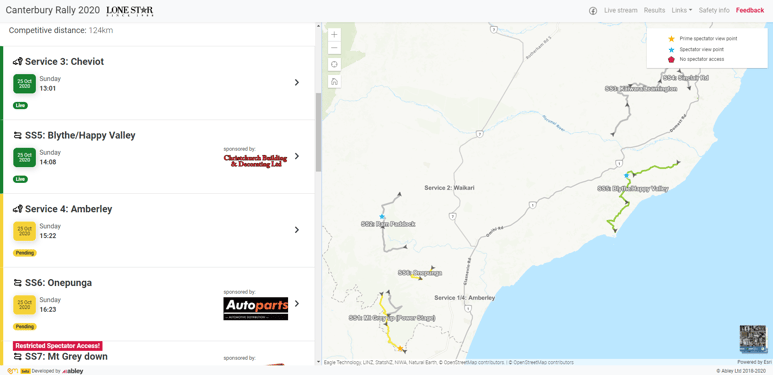Click the map zoom out button
Screen dimensions: 773x375
pos(334,48)
